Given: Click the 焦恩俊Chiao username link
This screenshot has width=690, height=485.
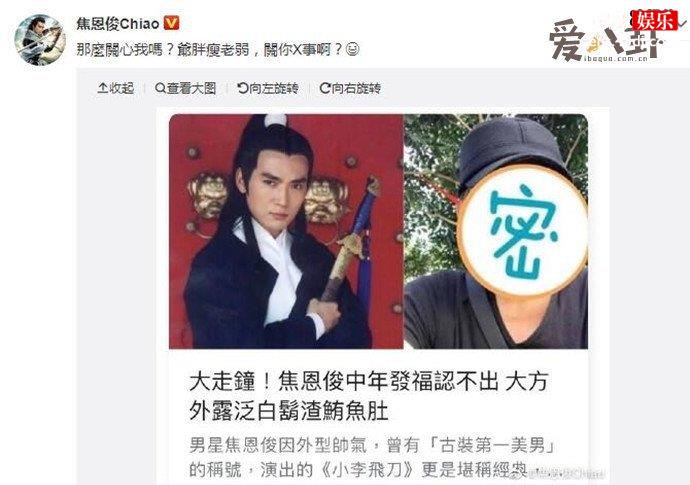Looking at the screenshot, I should click(117, 23).
